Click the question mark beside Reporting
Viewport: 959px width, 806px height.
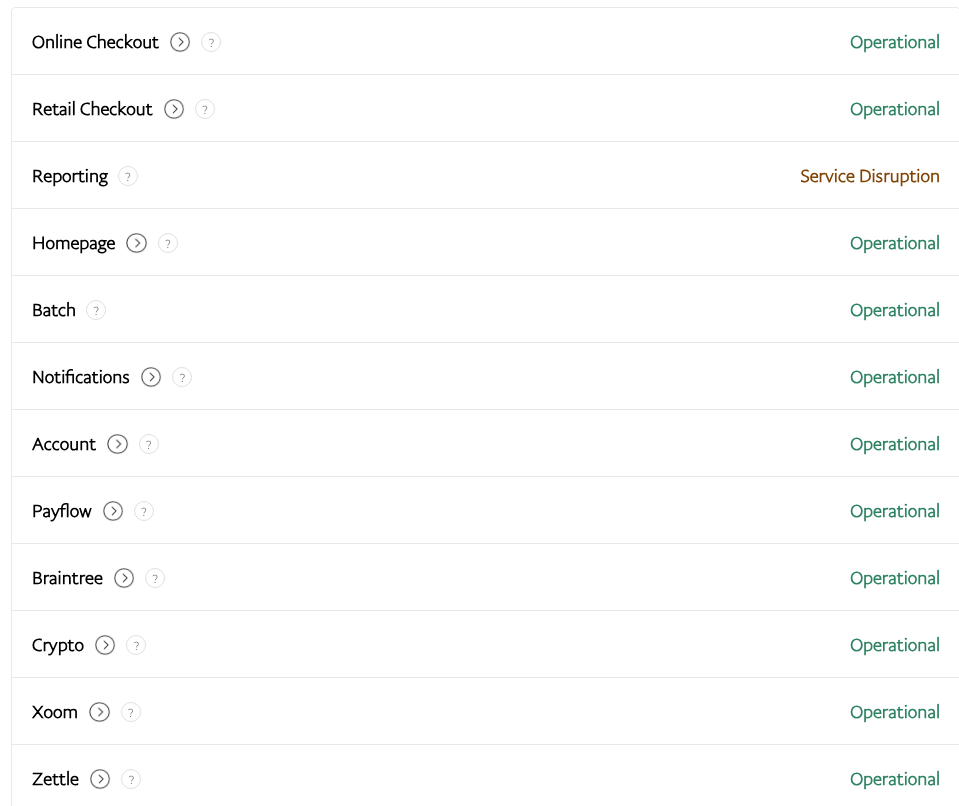pos(128,177)
